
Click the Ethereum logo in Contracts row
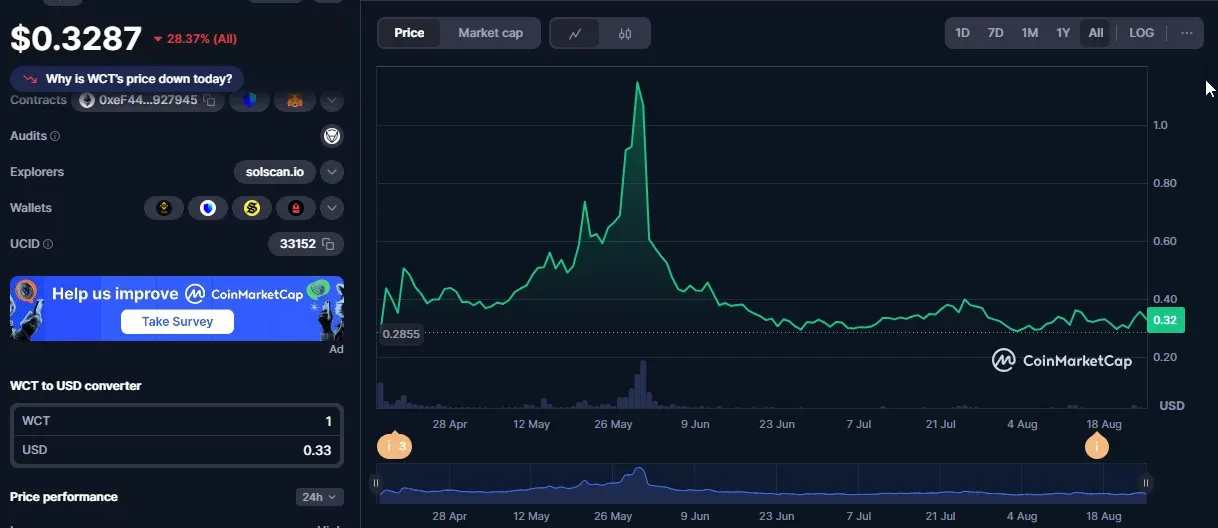click(86, 101)
